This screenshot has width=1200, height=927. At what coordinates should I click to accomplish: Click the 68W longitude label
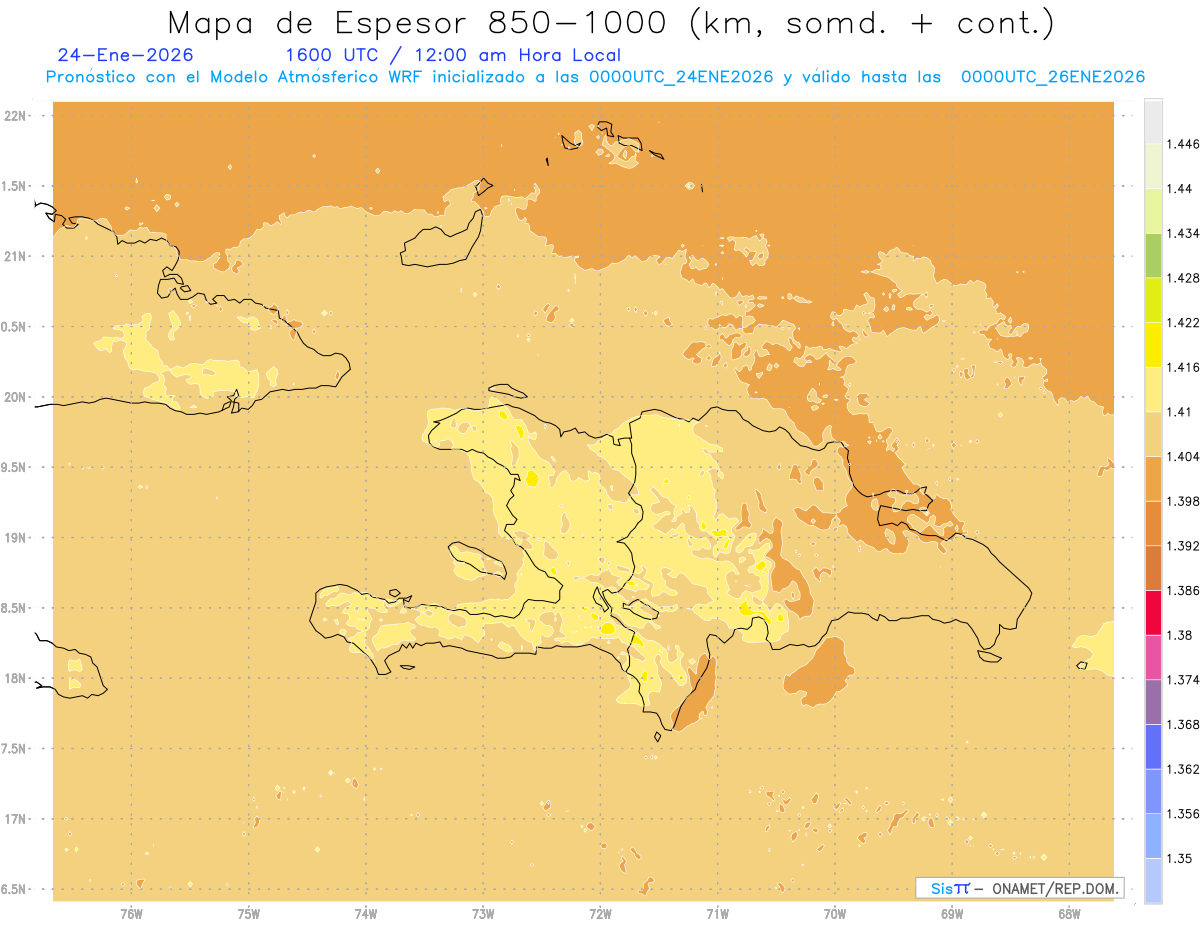(x=1069, y=914)
